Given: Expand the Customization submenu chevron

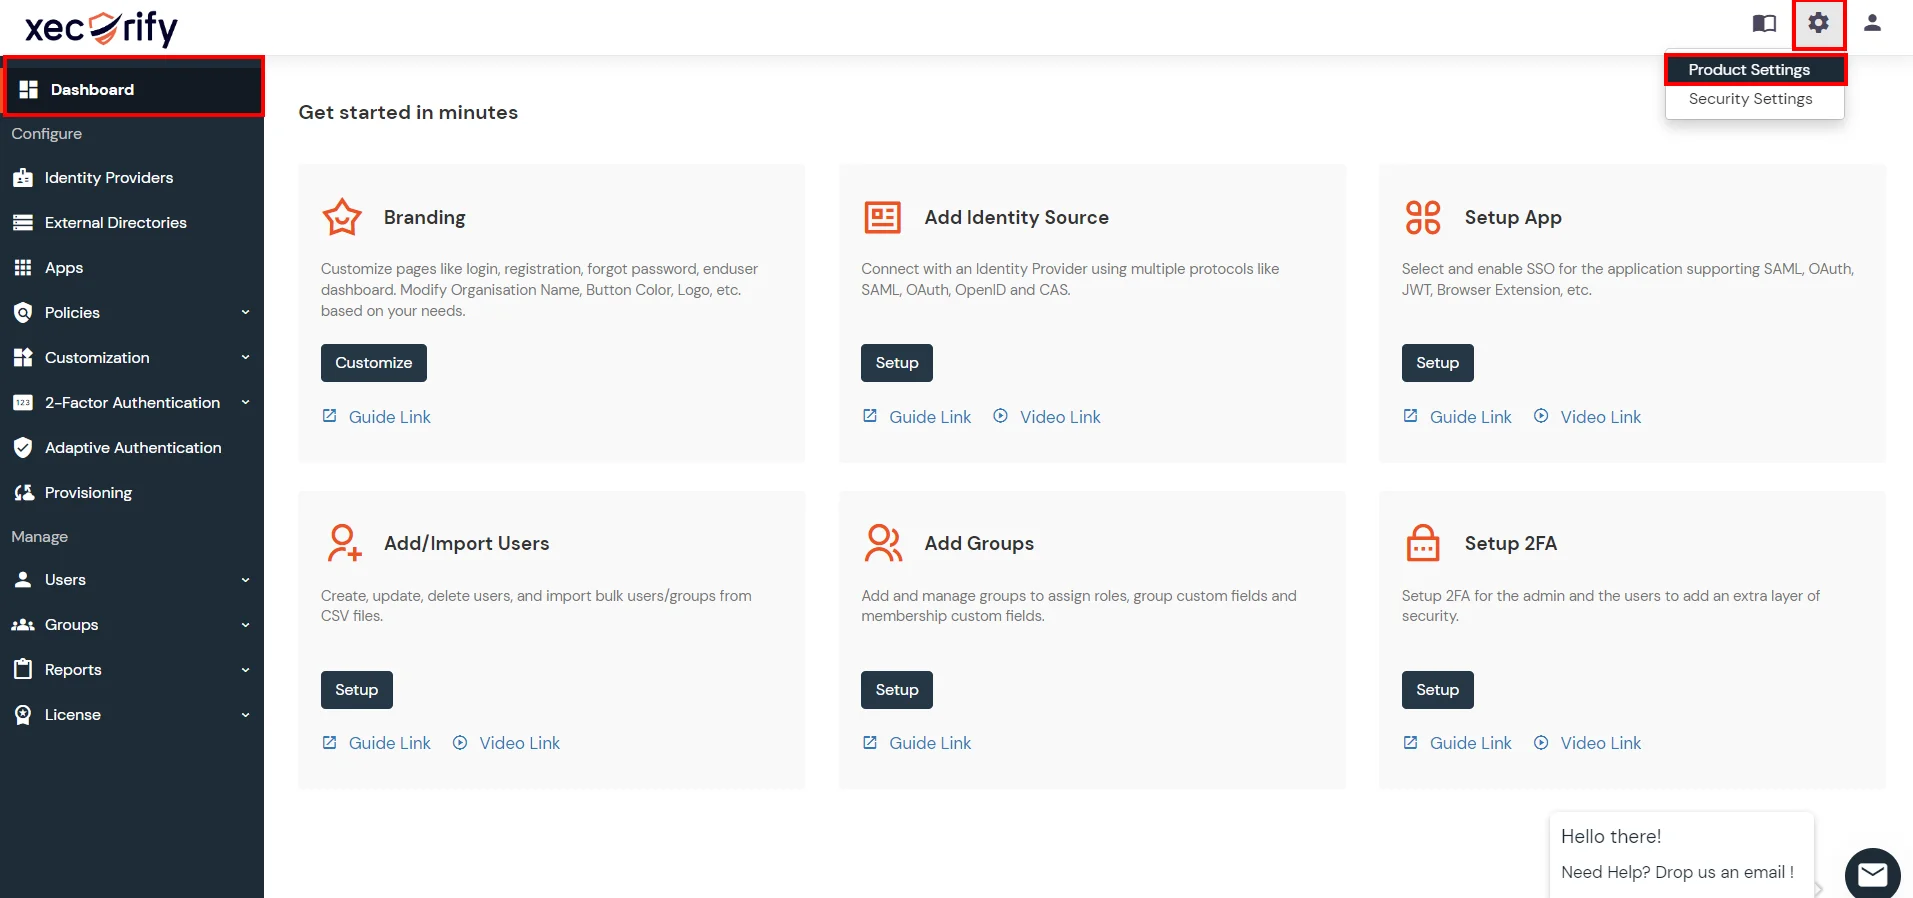Looking at the screenshot, I should pyautogui.click(x=245, y=358).
